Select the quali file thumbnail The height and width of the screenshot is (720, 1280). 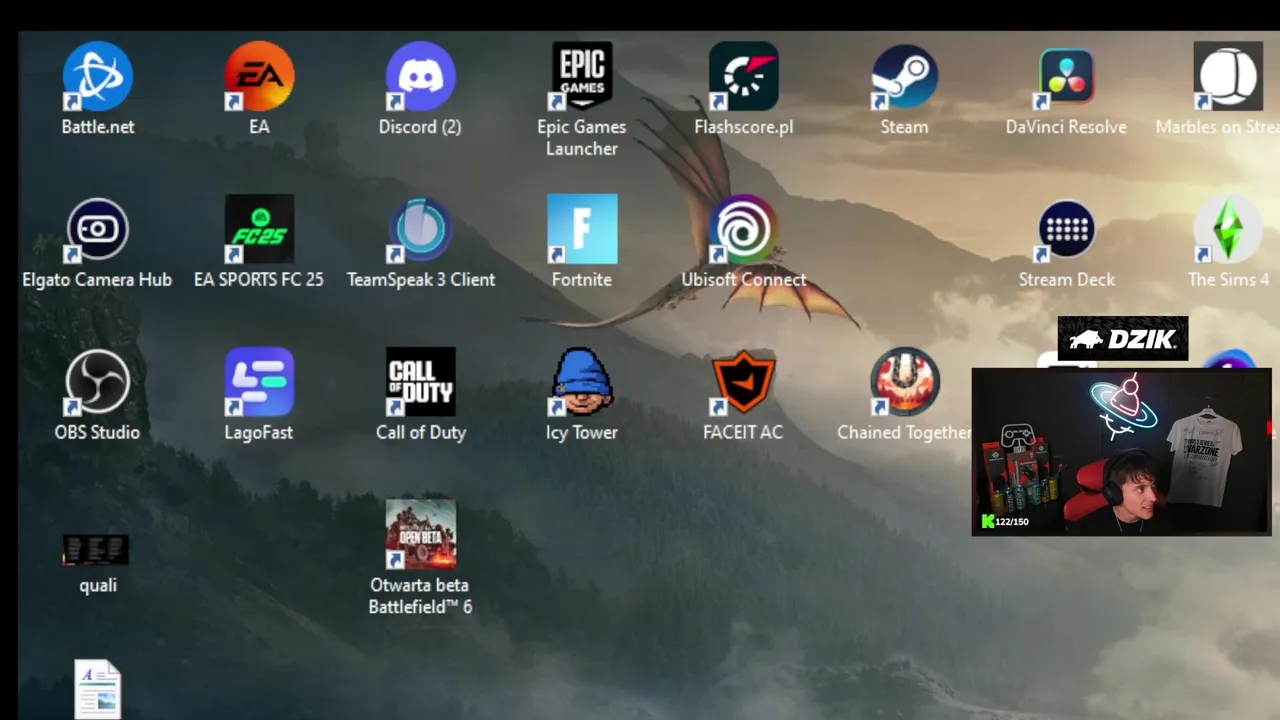point(97,550)
